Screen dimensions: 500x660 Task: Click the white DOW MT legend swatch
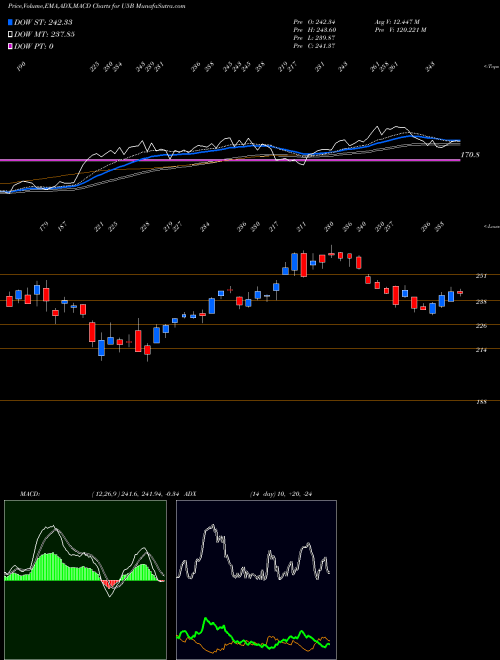(x=11, y=34)
